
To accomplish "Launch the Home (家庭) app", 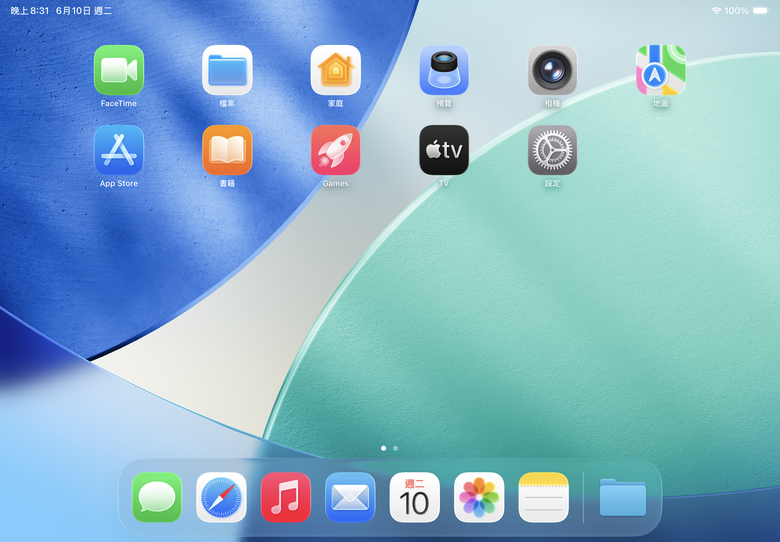I will pyautogui.click(x=336, y=70).
